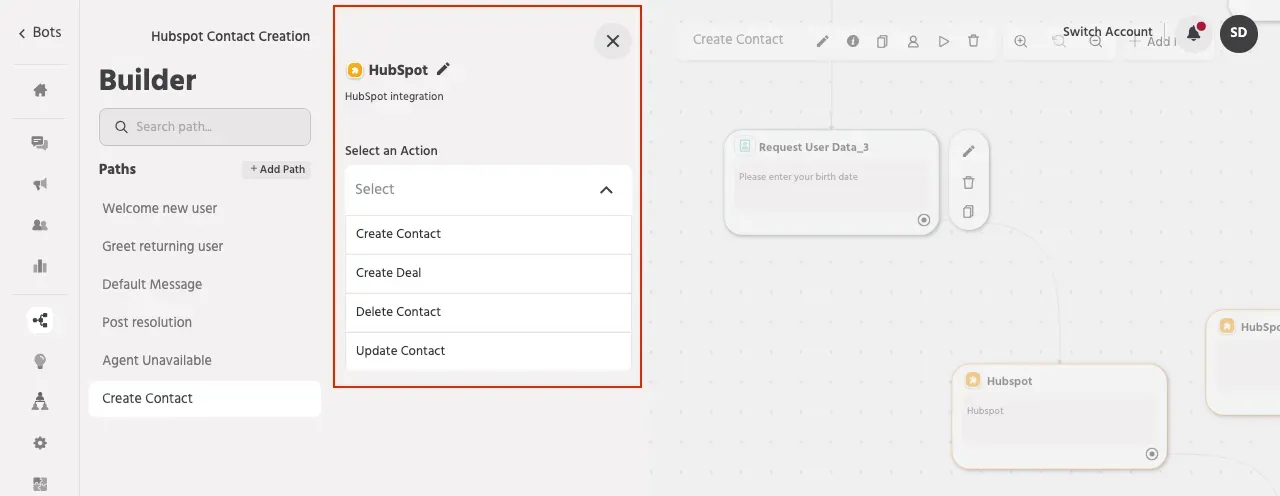Edit Request User Data_3 node with pencil
Screen dimensions: 1280x496
[x=968, y=152]
